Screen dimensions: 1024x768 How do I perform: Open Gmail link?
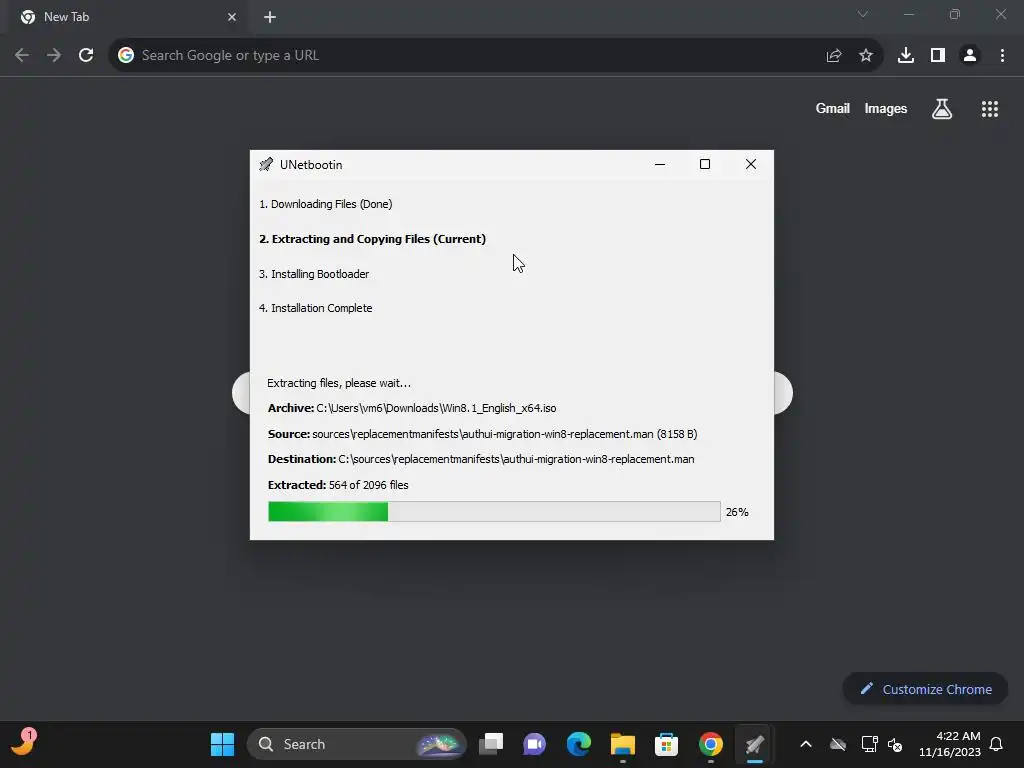point(833,108)
